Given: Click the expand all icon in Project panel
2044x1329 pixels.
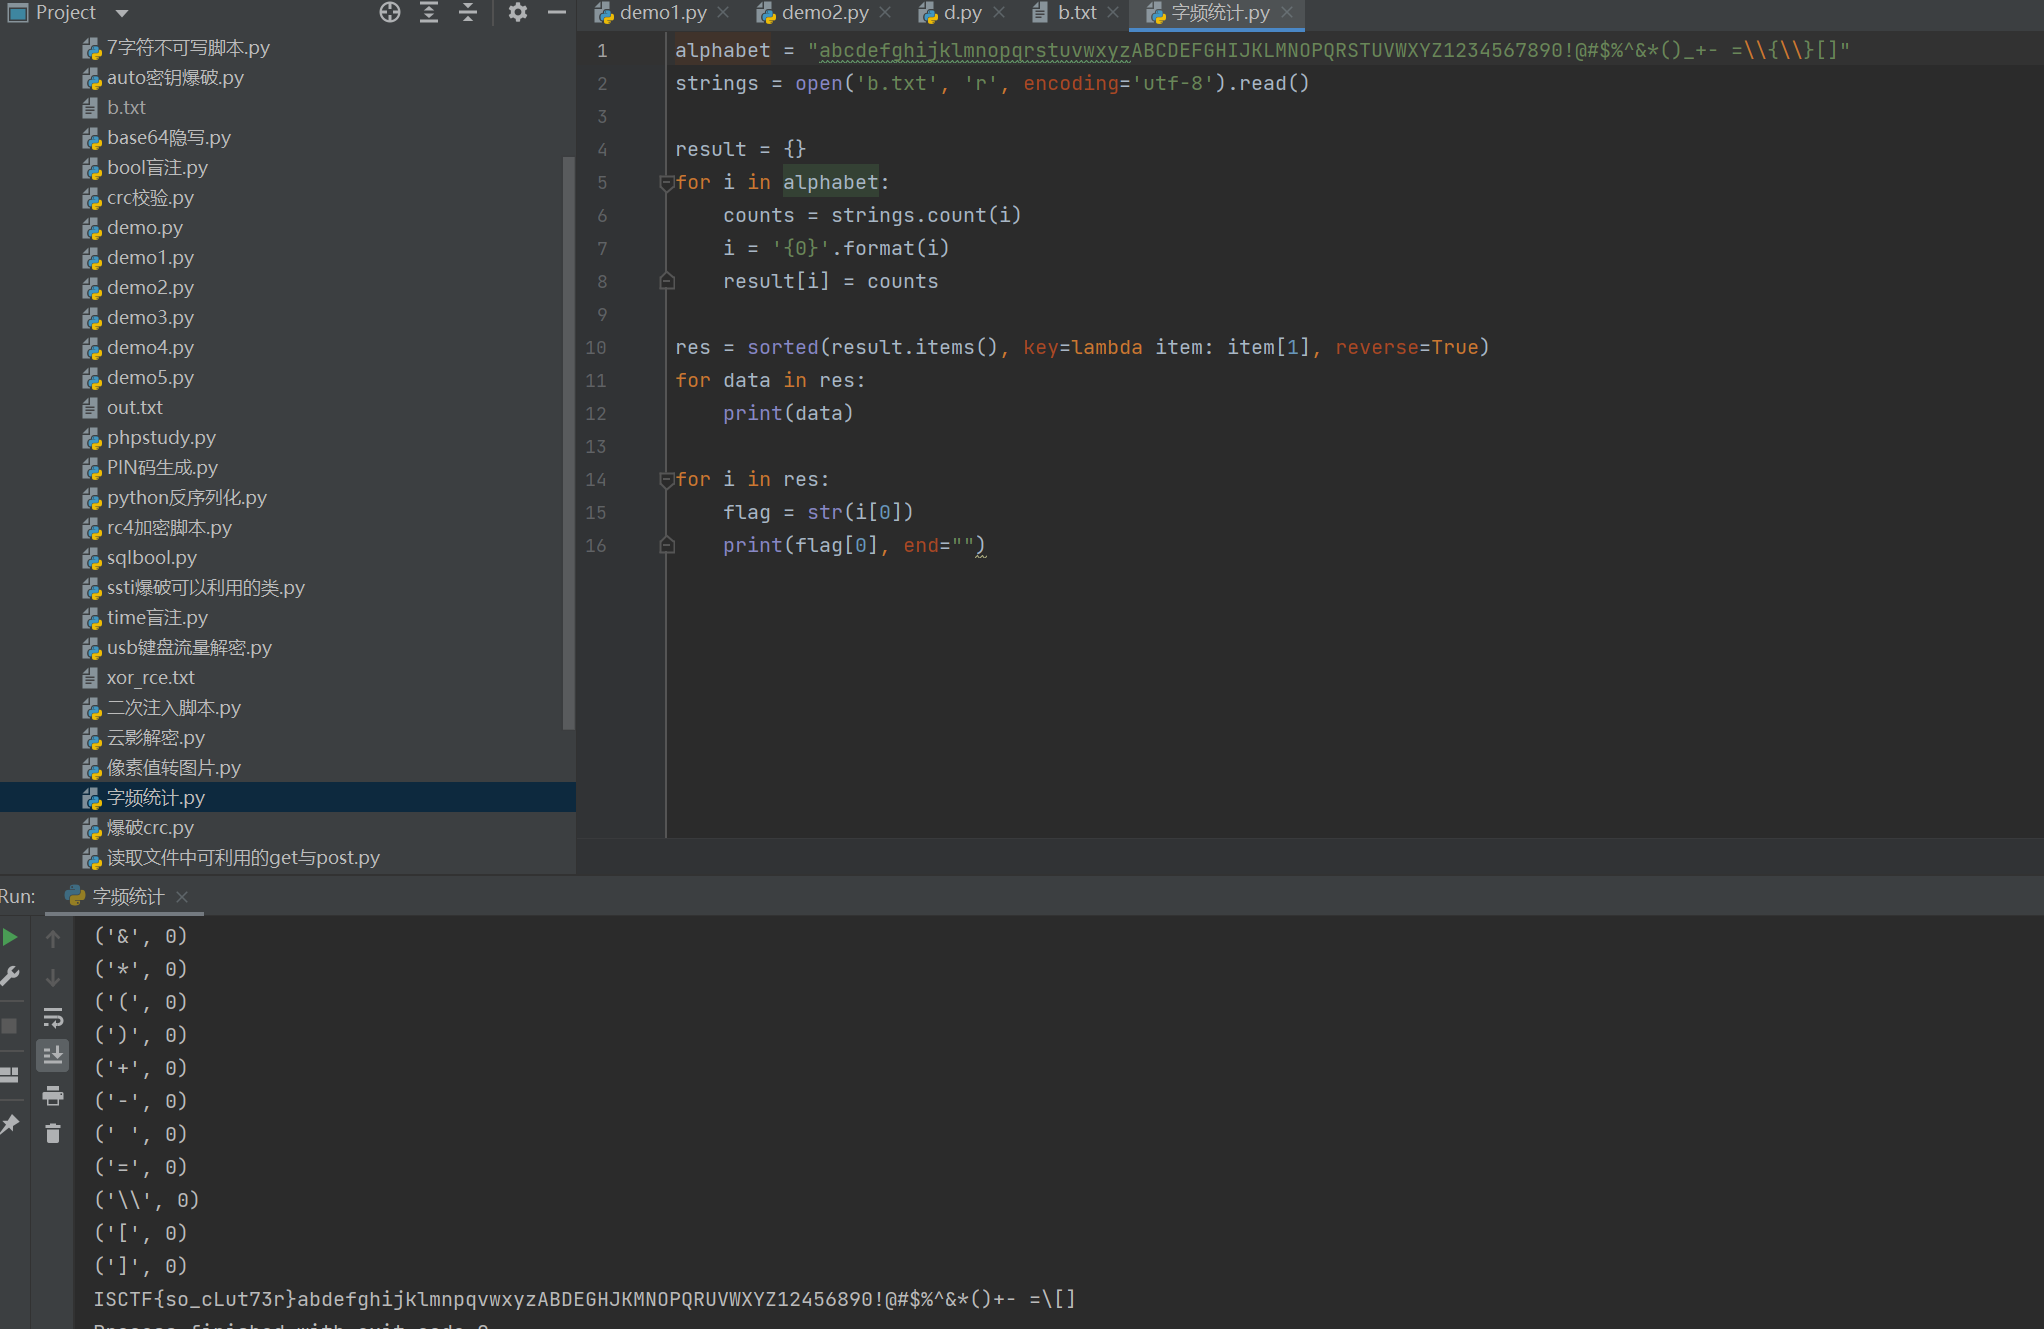Looking at the screenshot, I should (429, 13).
